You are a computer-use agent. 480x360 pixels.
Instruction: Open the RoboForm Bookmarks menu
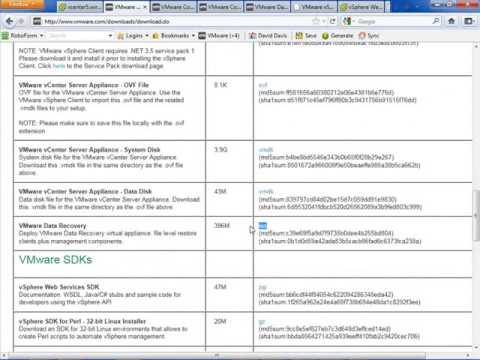[174, 36]
